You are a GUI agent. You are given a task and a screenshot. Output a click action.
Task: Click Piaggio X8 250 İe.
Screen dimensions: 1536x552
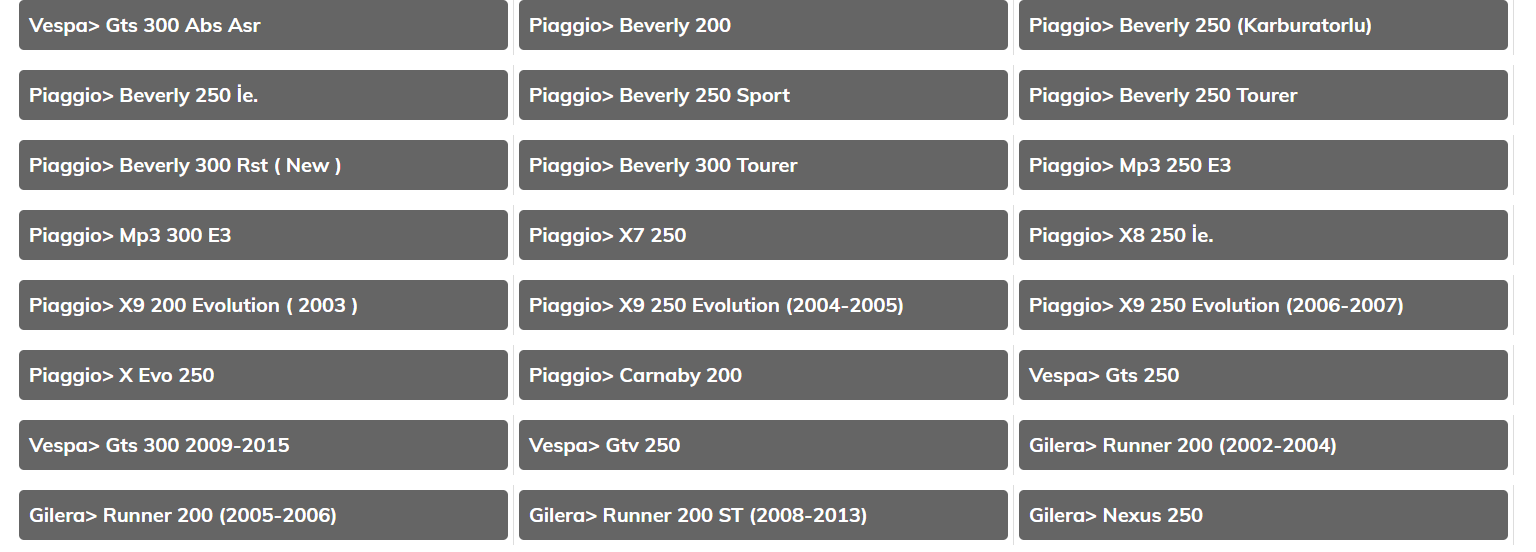point(1263,235)
